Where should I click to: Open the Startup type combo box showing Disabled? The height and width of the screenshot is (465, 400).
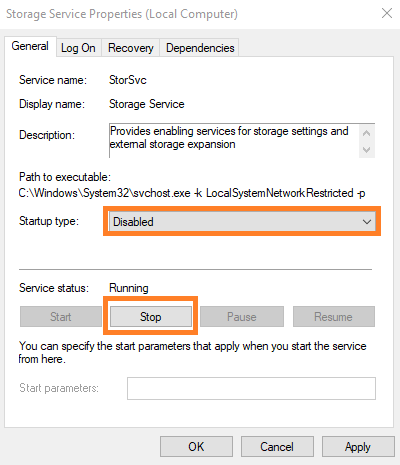pyautogui.click(x=242, y=222)
